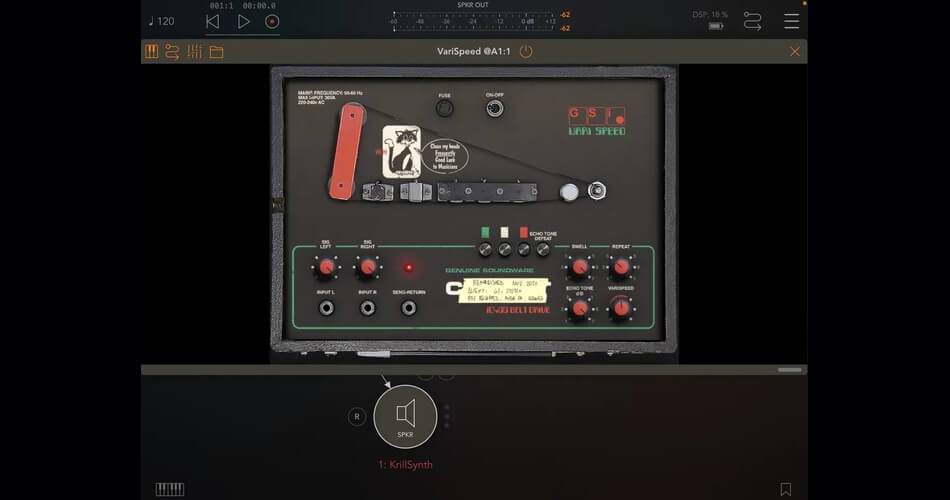
Task: Show the on-screen keyboard from the plugin toolbar
Action: click(x=151, y=52)
